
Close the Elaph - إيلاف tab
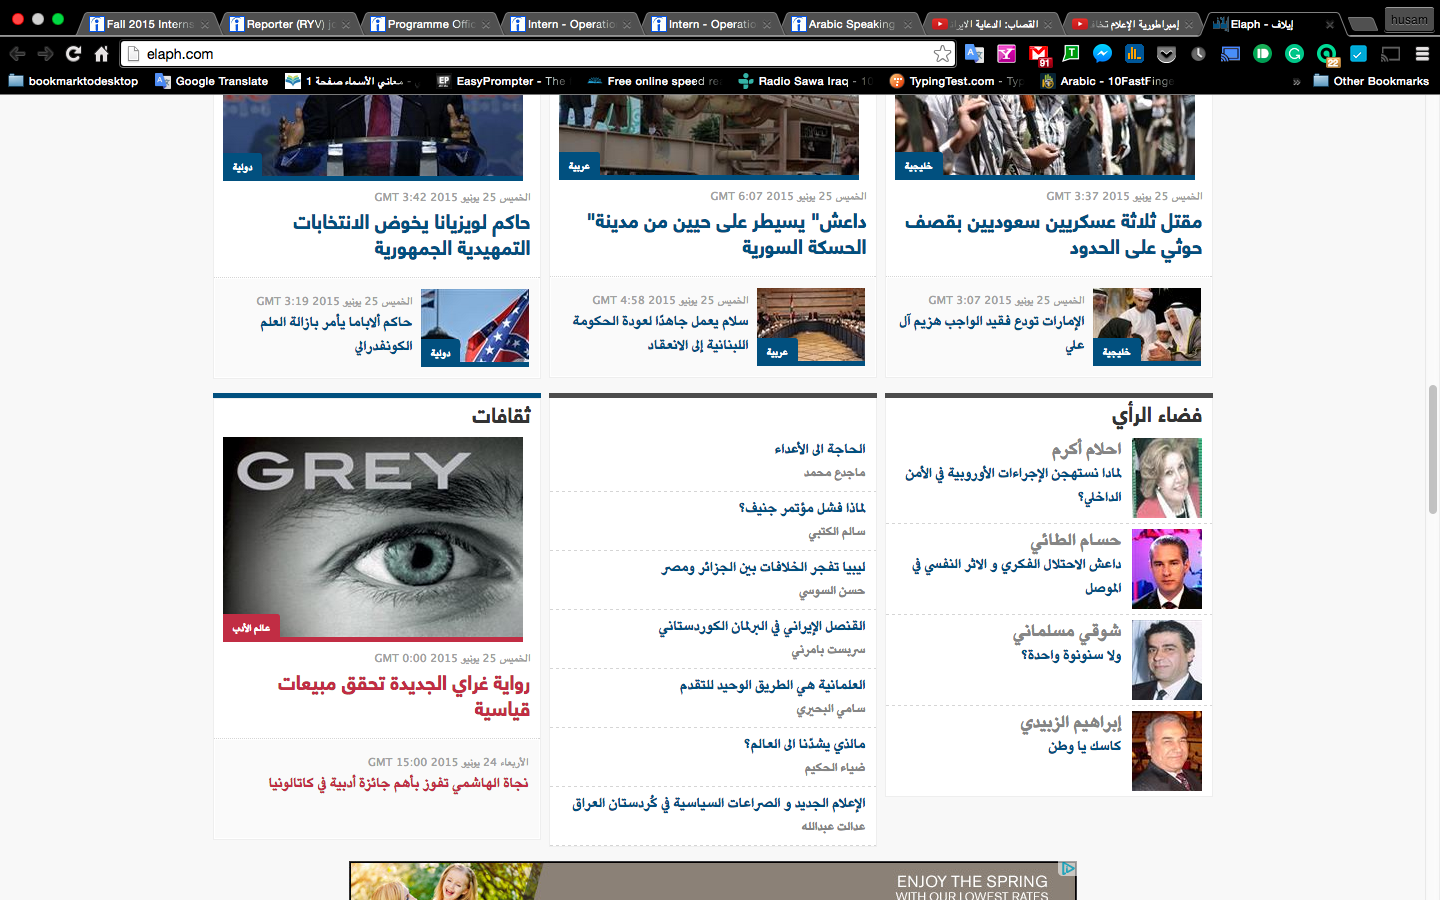[1330, 24]
